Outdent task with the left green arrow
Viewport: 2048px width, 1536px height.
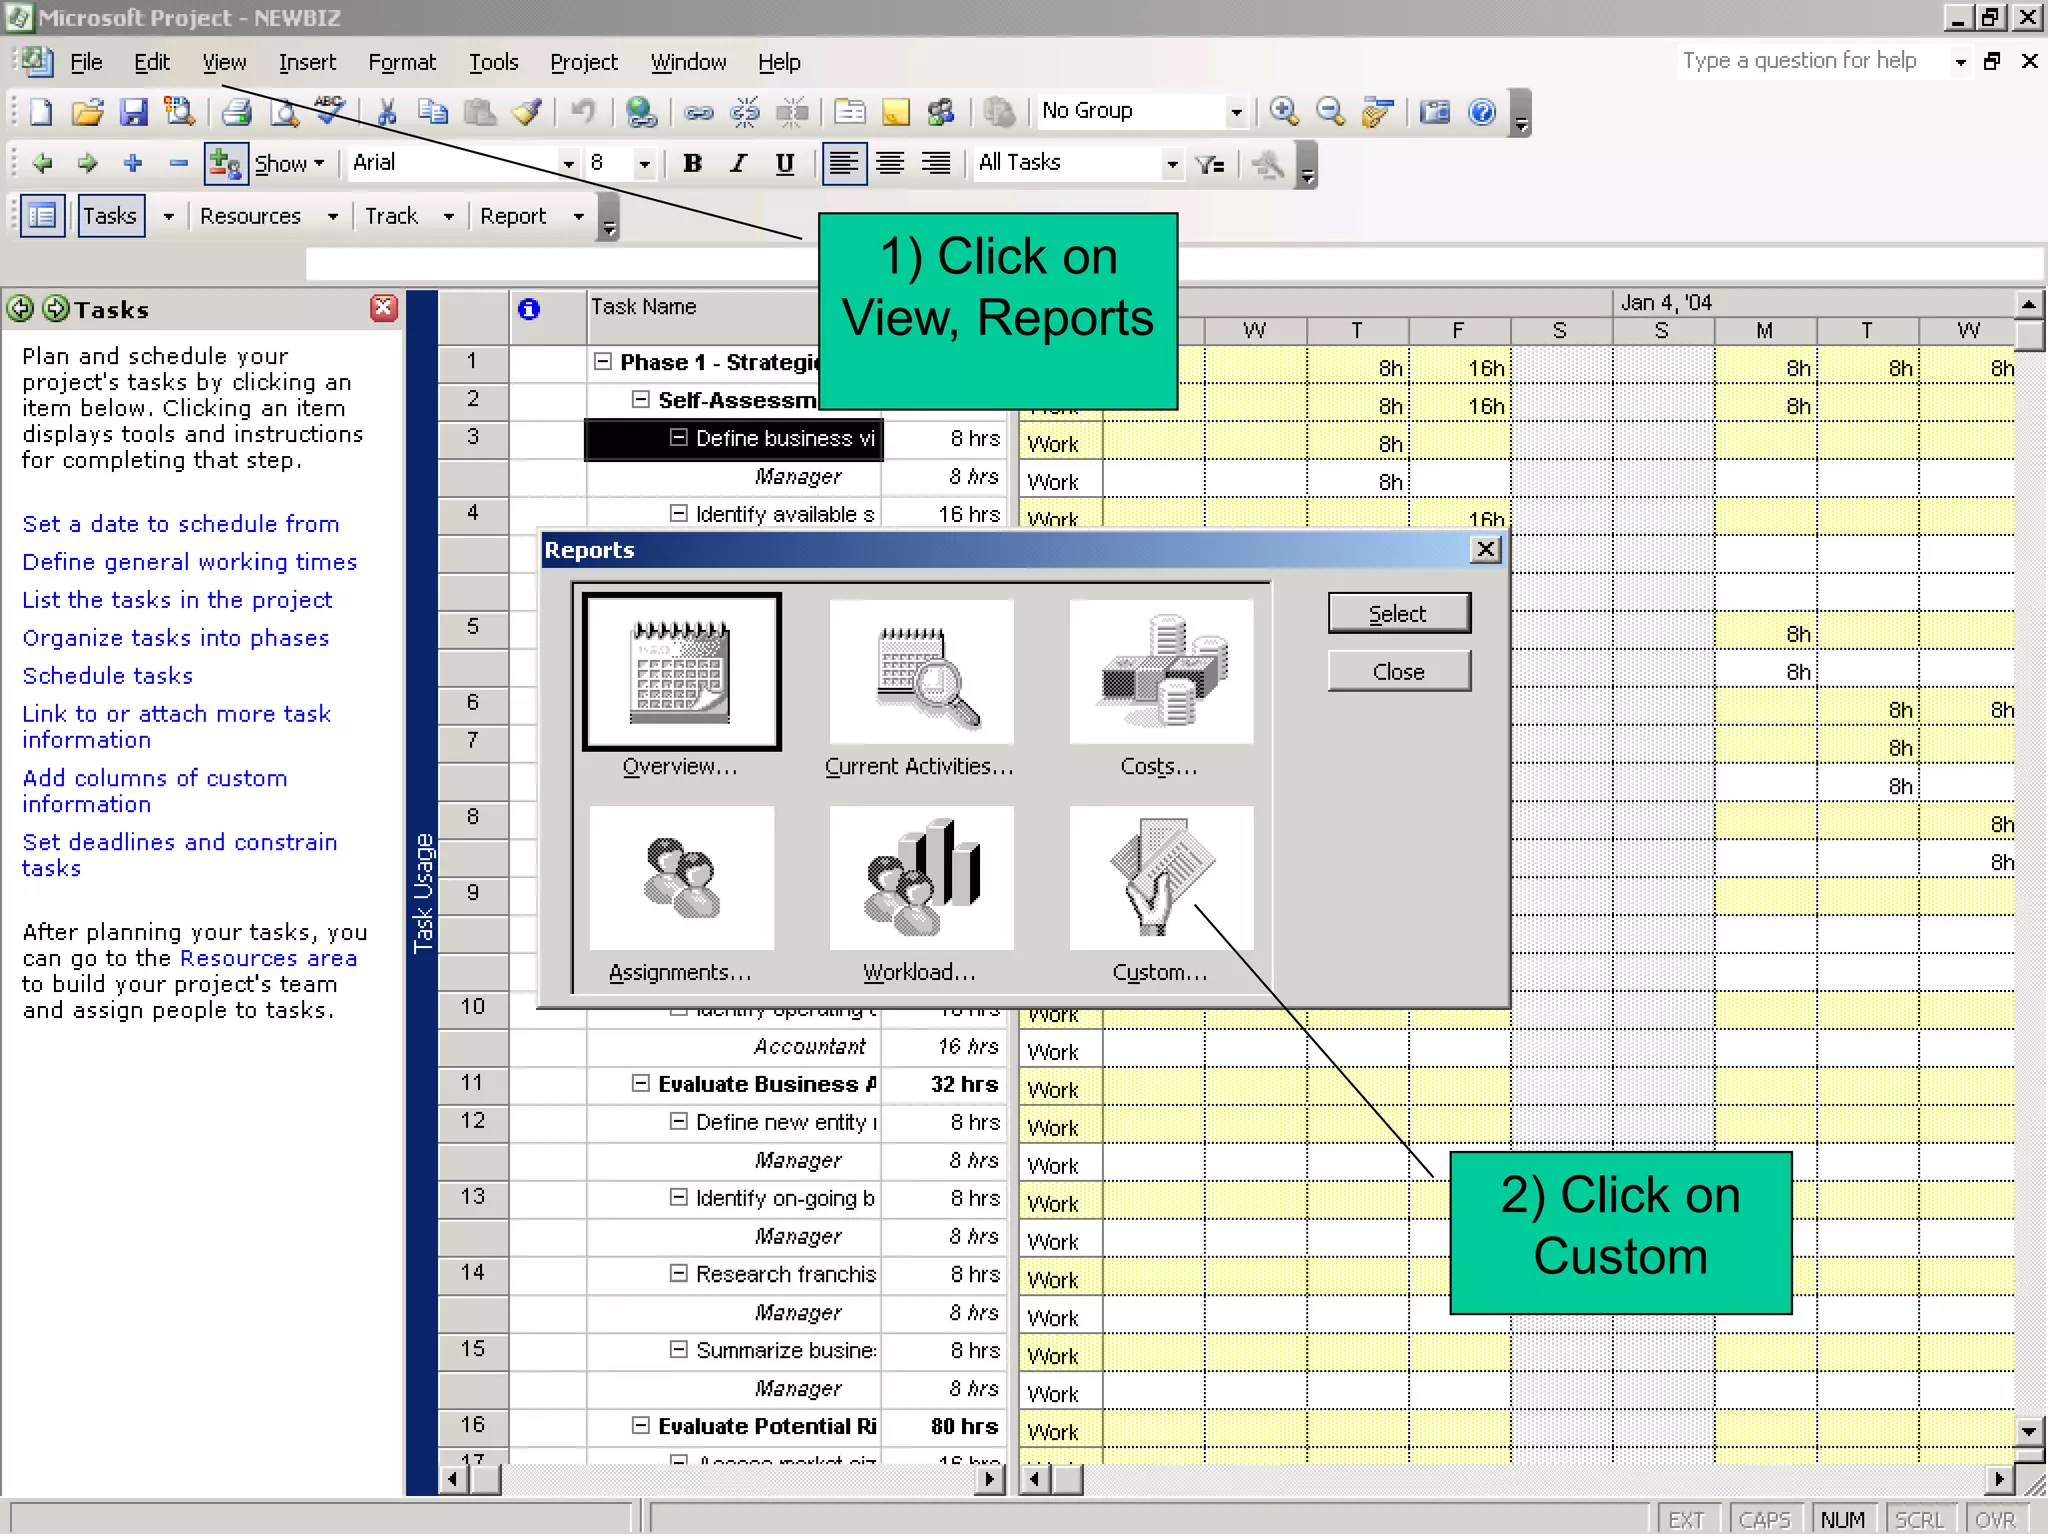point(42,163)
